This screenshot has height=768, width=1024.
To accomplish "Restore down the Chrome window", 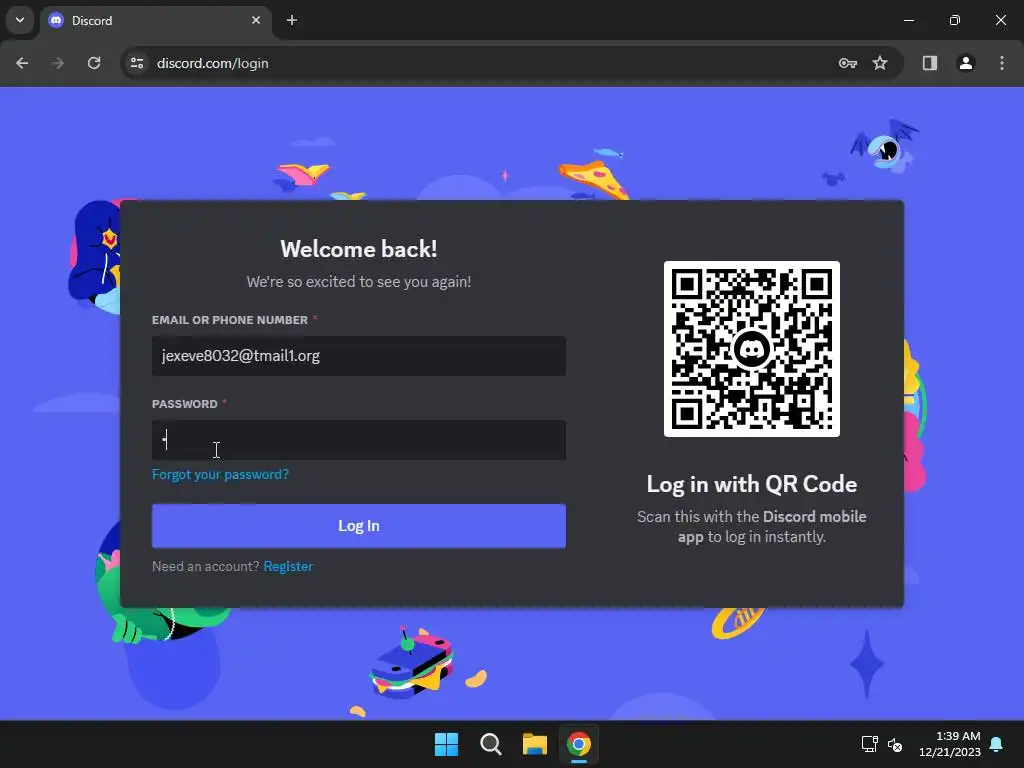I will (955, 20).
